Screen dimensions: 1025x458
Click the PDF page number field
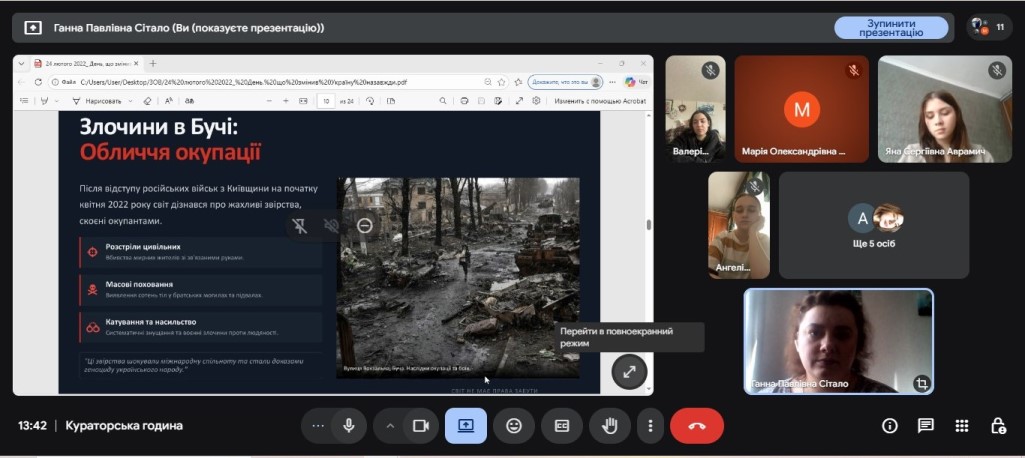(x=326, y=101)
